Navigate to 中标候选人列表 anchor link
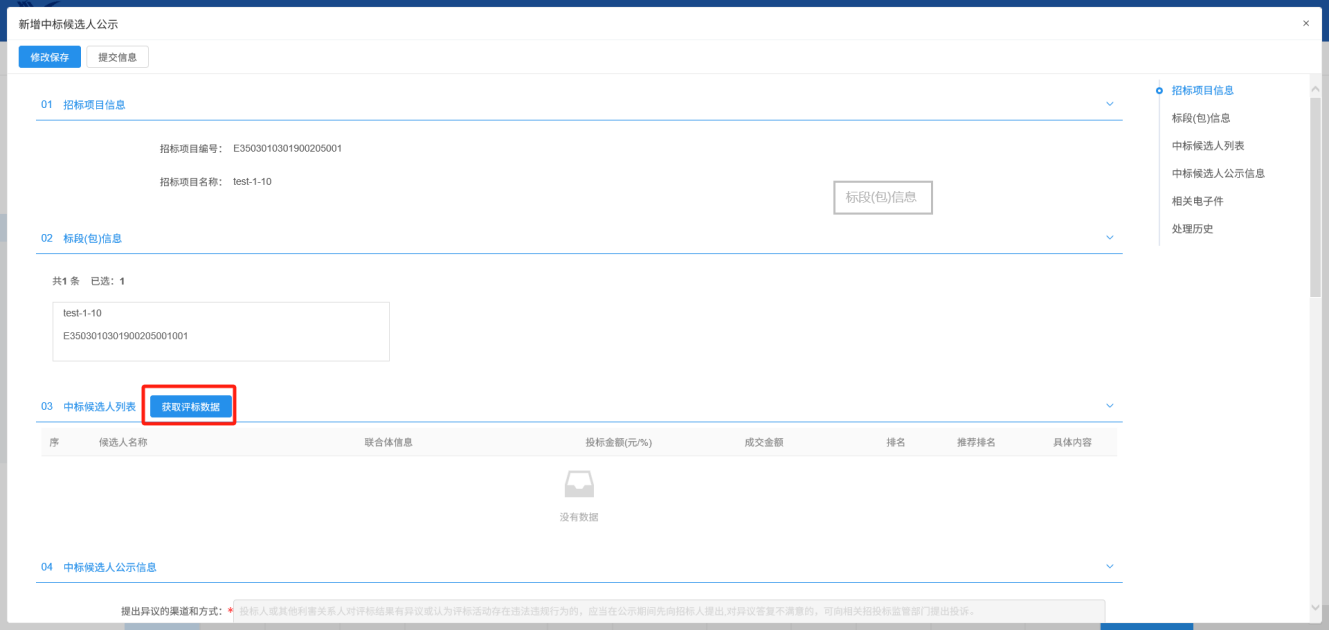Screen dimensions: 1329x630 [1208, 146]
